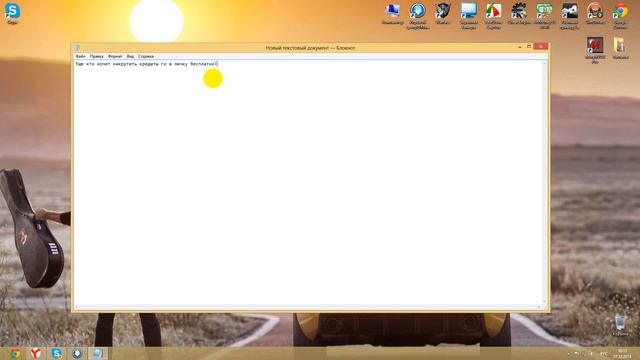Select the red-green fan desktop shortcut
Screen dimensions: 640x360
pyautogui.click(x=493, y=16)
